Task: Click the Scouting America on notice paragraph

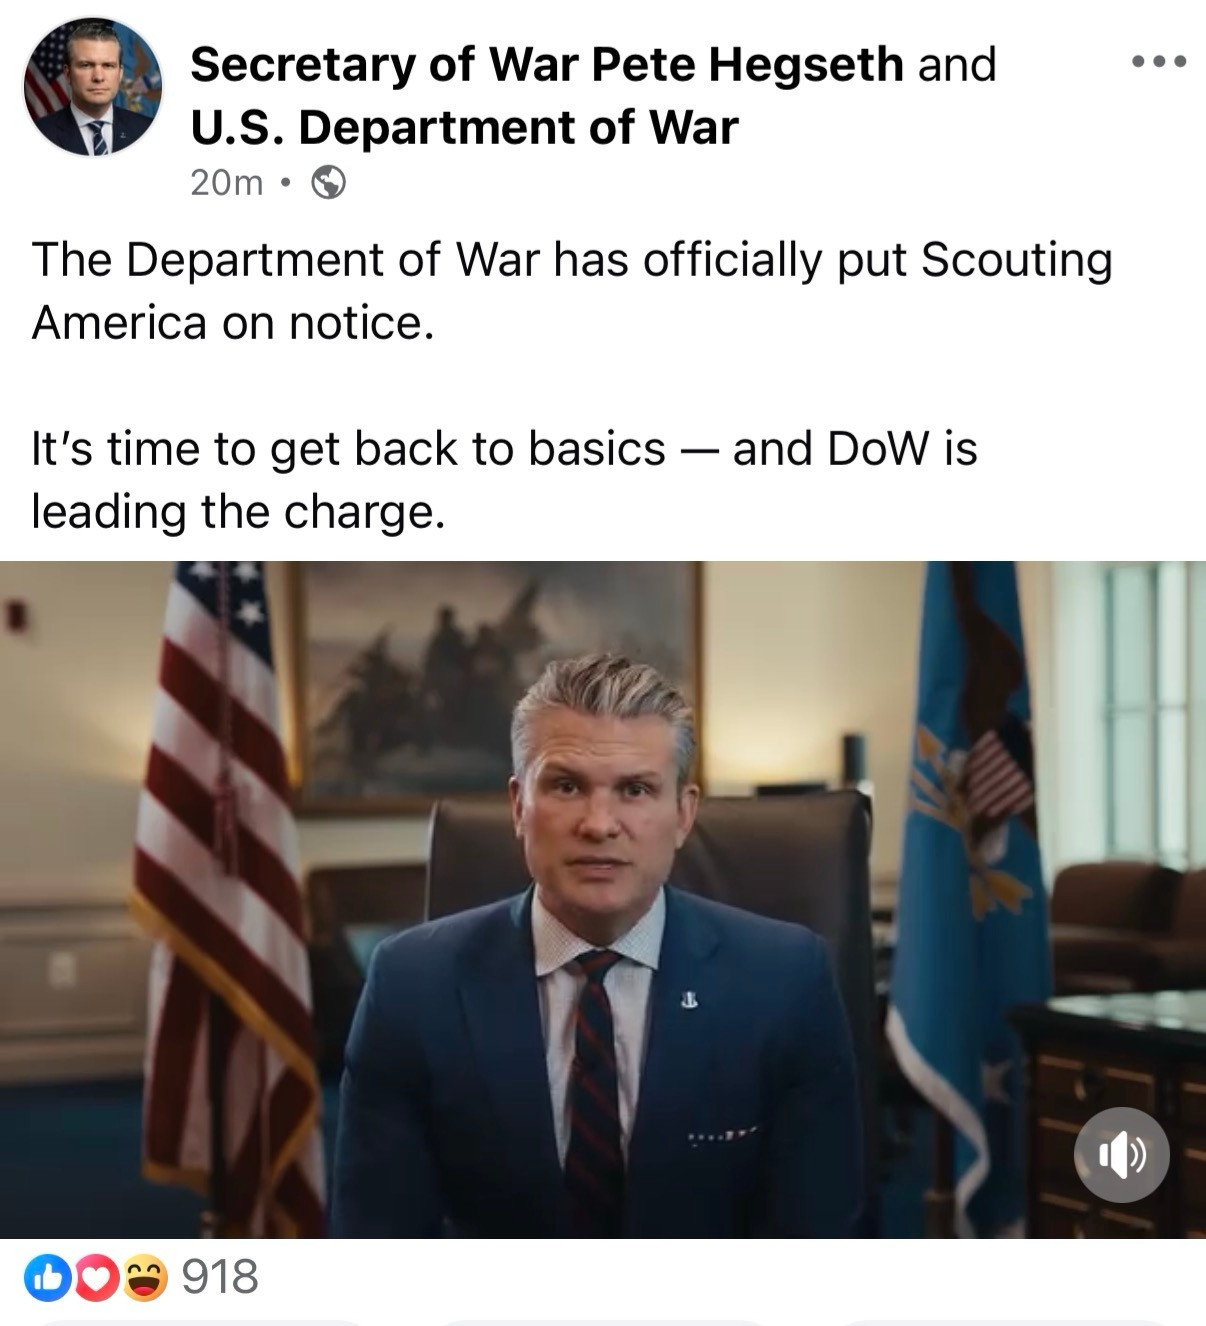Action: (571, 291)
